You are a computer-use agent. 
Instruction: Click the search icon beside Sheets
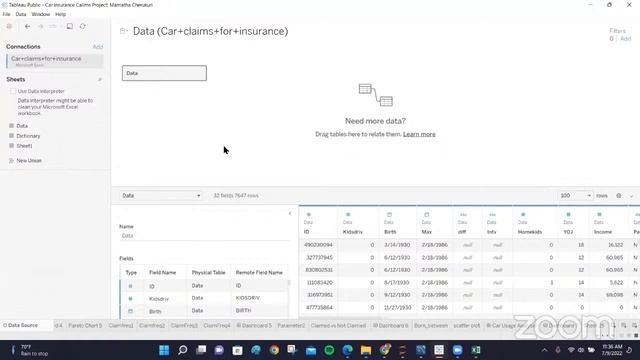pyautogui.click(x=100, y=79)
